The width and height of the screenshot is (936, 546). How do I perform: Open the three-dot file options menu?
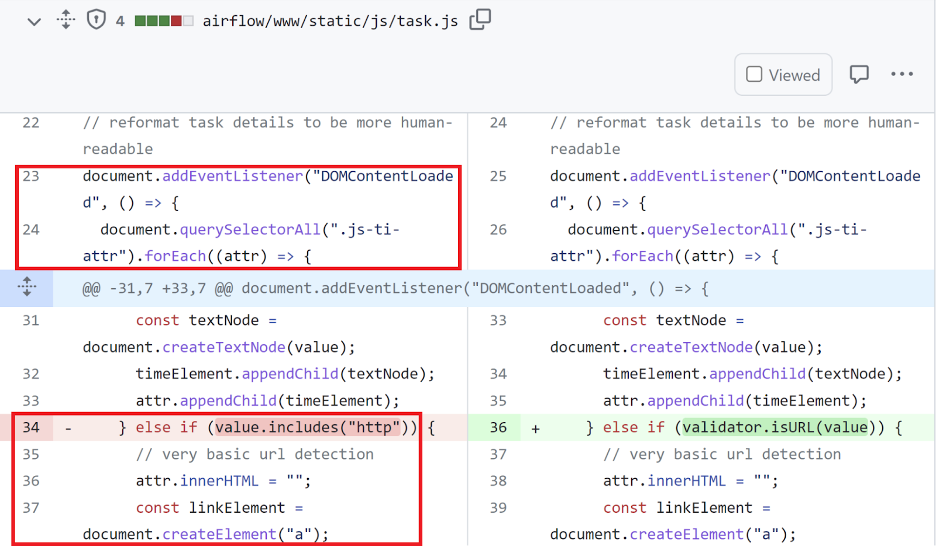(902, 74)
